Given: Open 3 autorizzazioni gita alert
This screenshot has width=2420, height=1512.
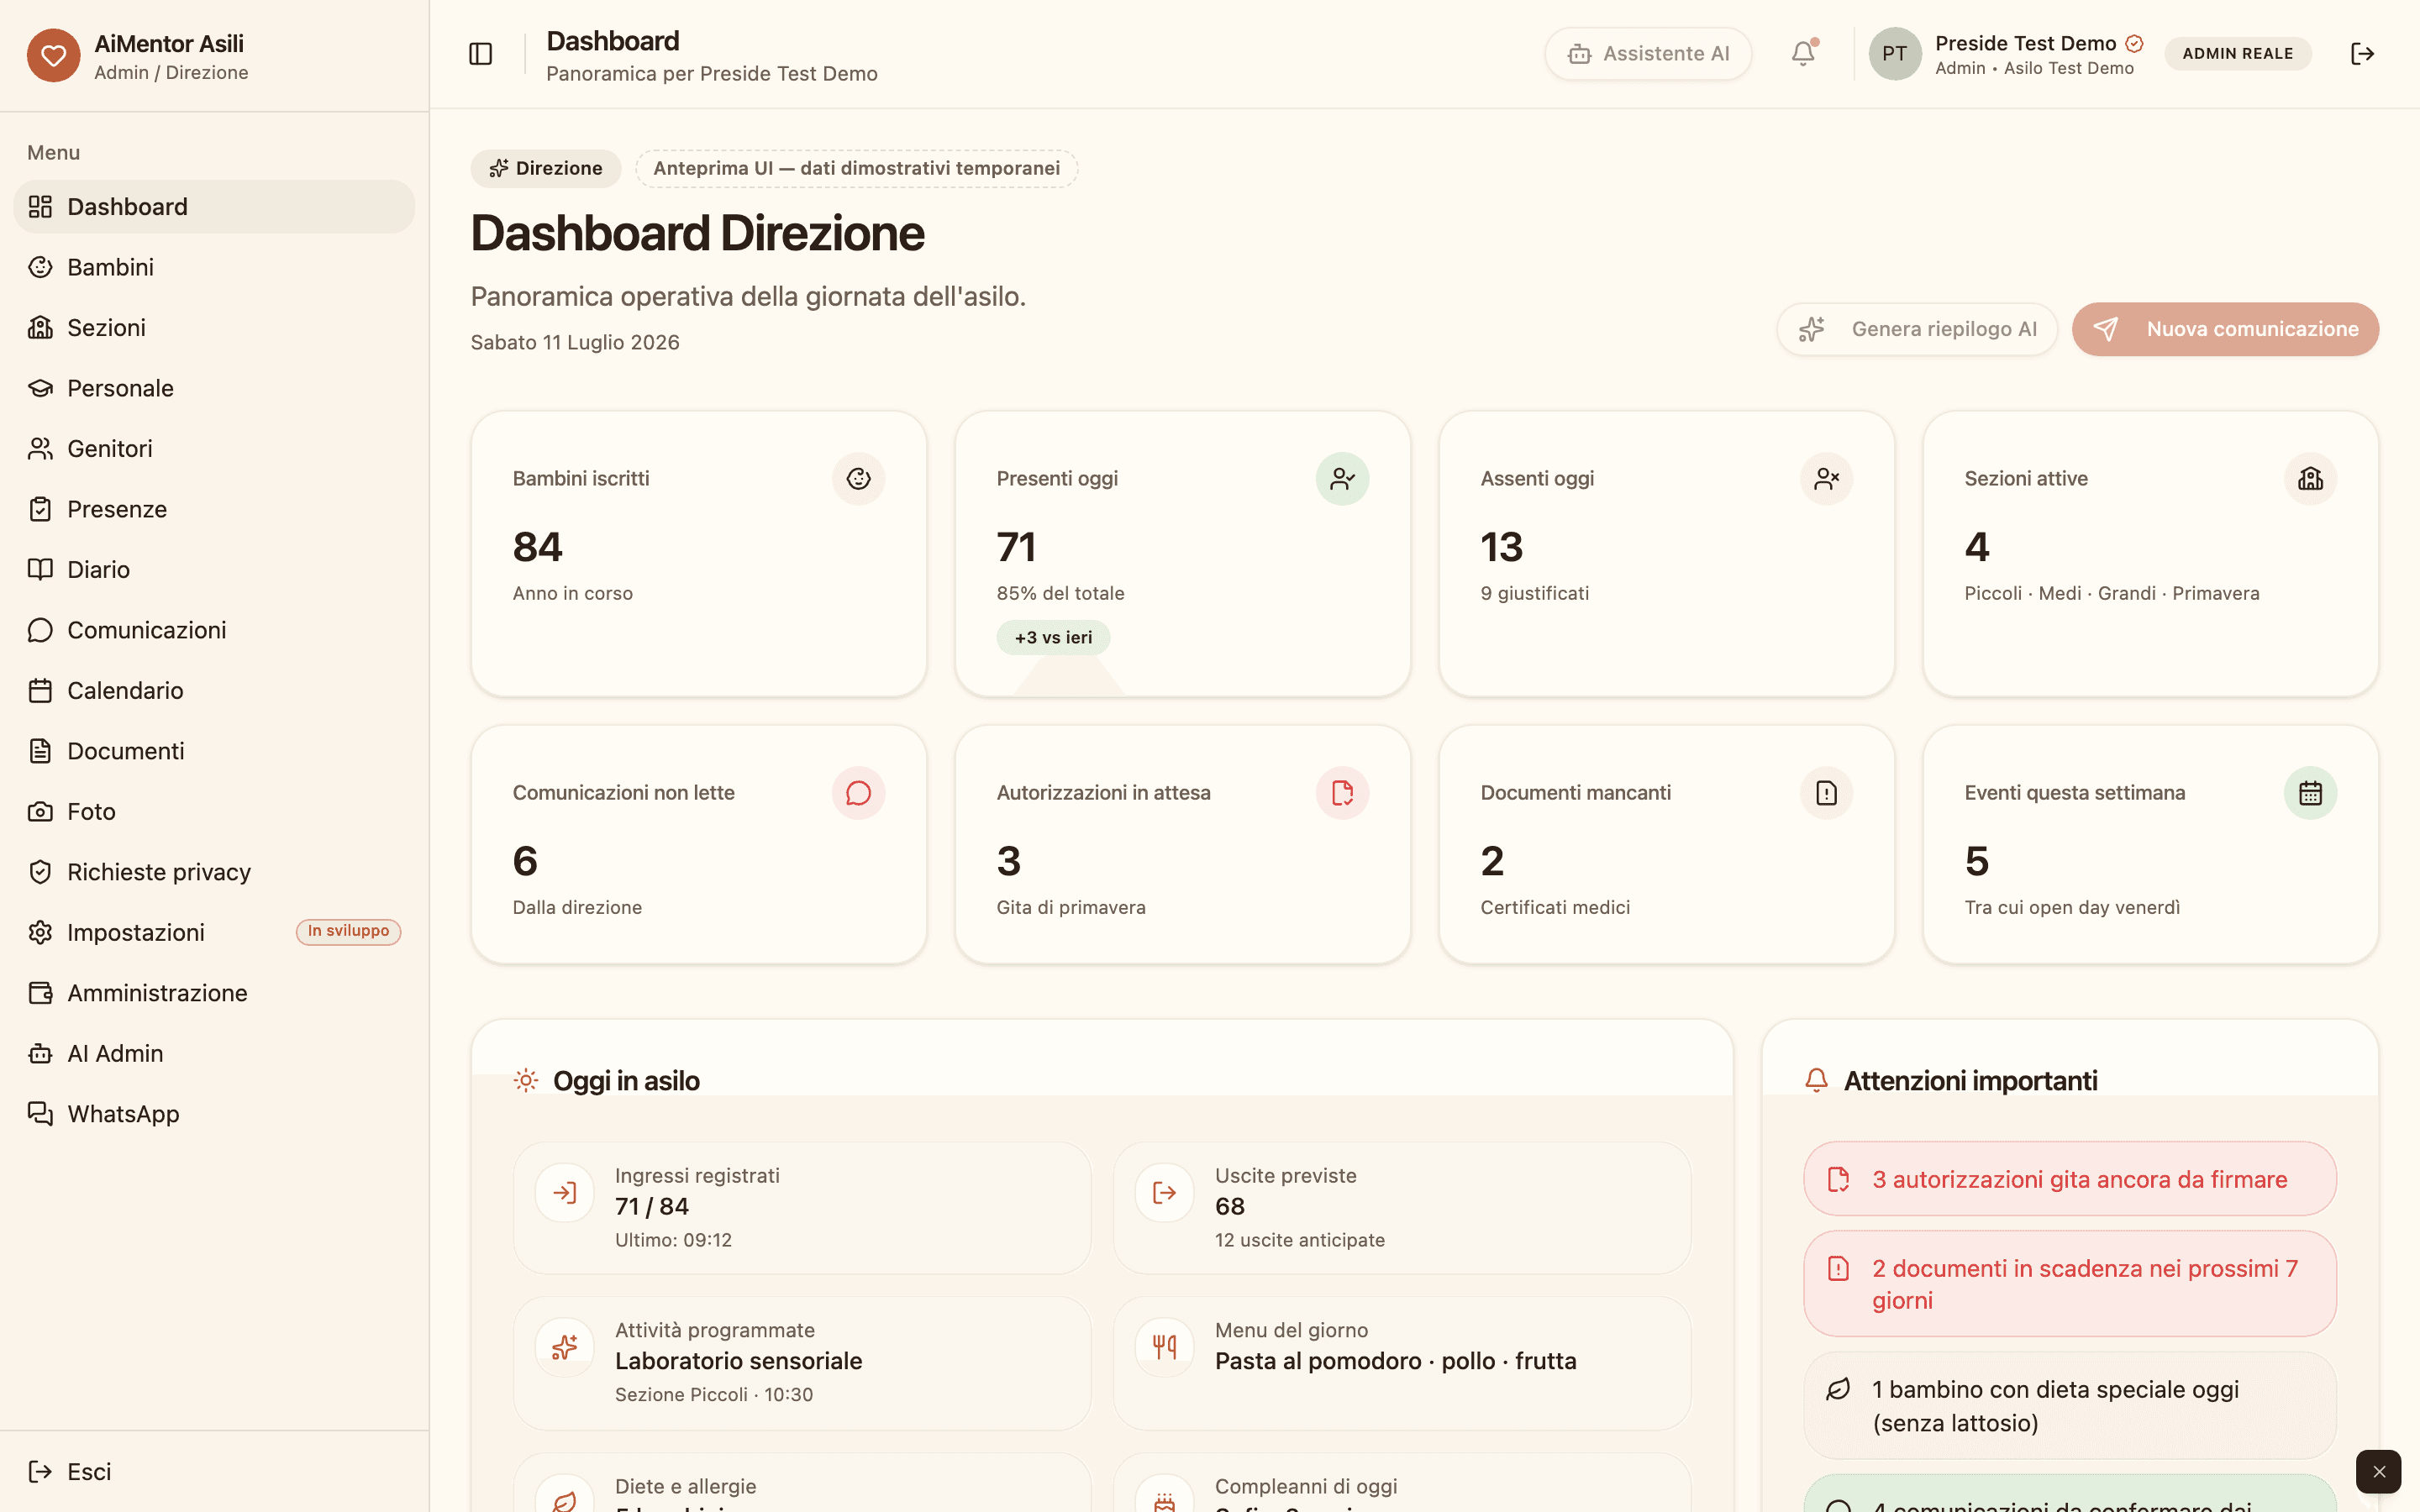Looking at the screenshot, I should [2070, 1179].
